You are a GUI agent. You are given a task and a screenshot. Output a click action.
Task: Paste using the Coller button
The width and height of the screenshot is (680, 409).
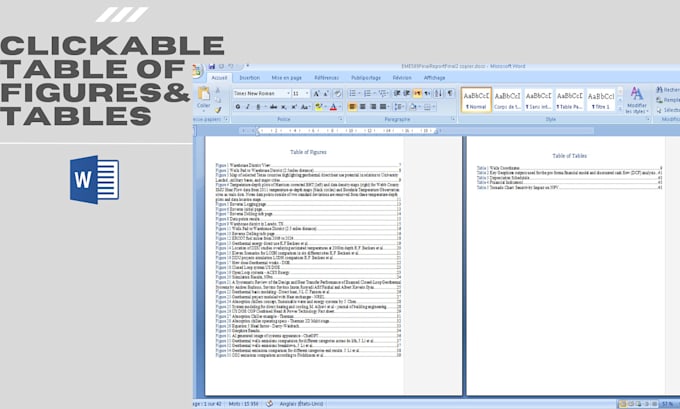click(x=203, y=98)
